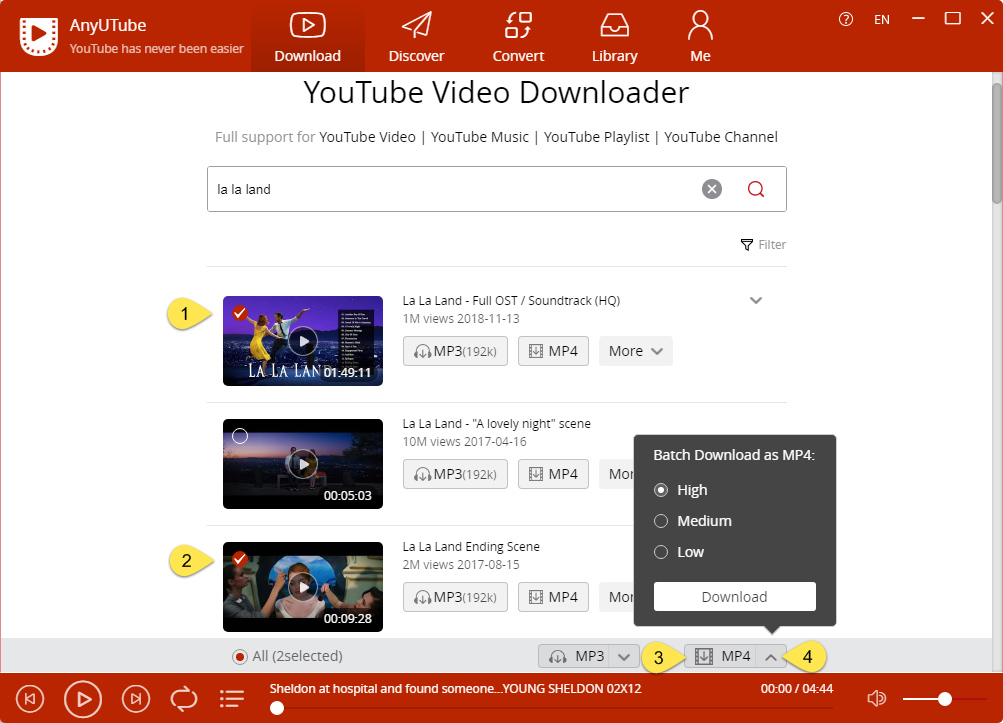The image size is (1003, 723).
Task: Download 'A lovely night' scene as MP4
Action: (553, 474)
